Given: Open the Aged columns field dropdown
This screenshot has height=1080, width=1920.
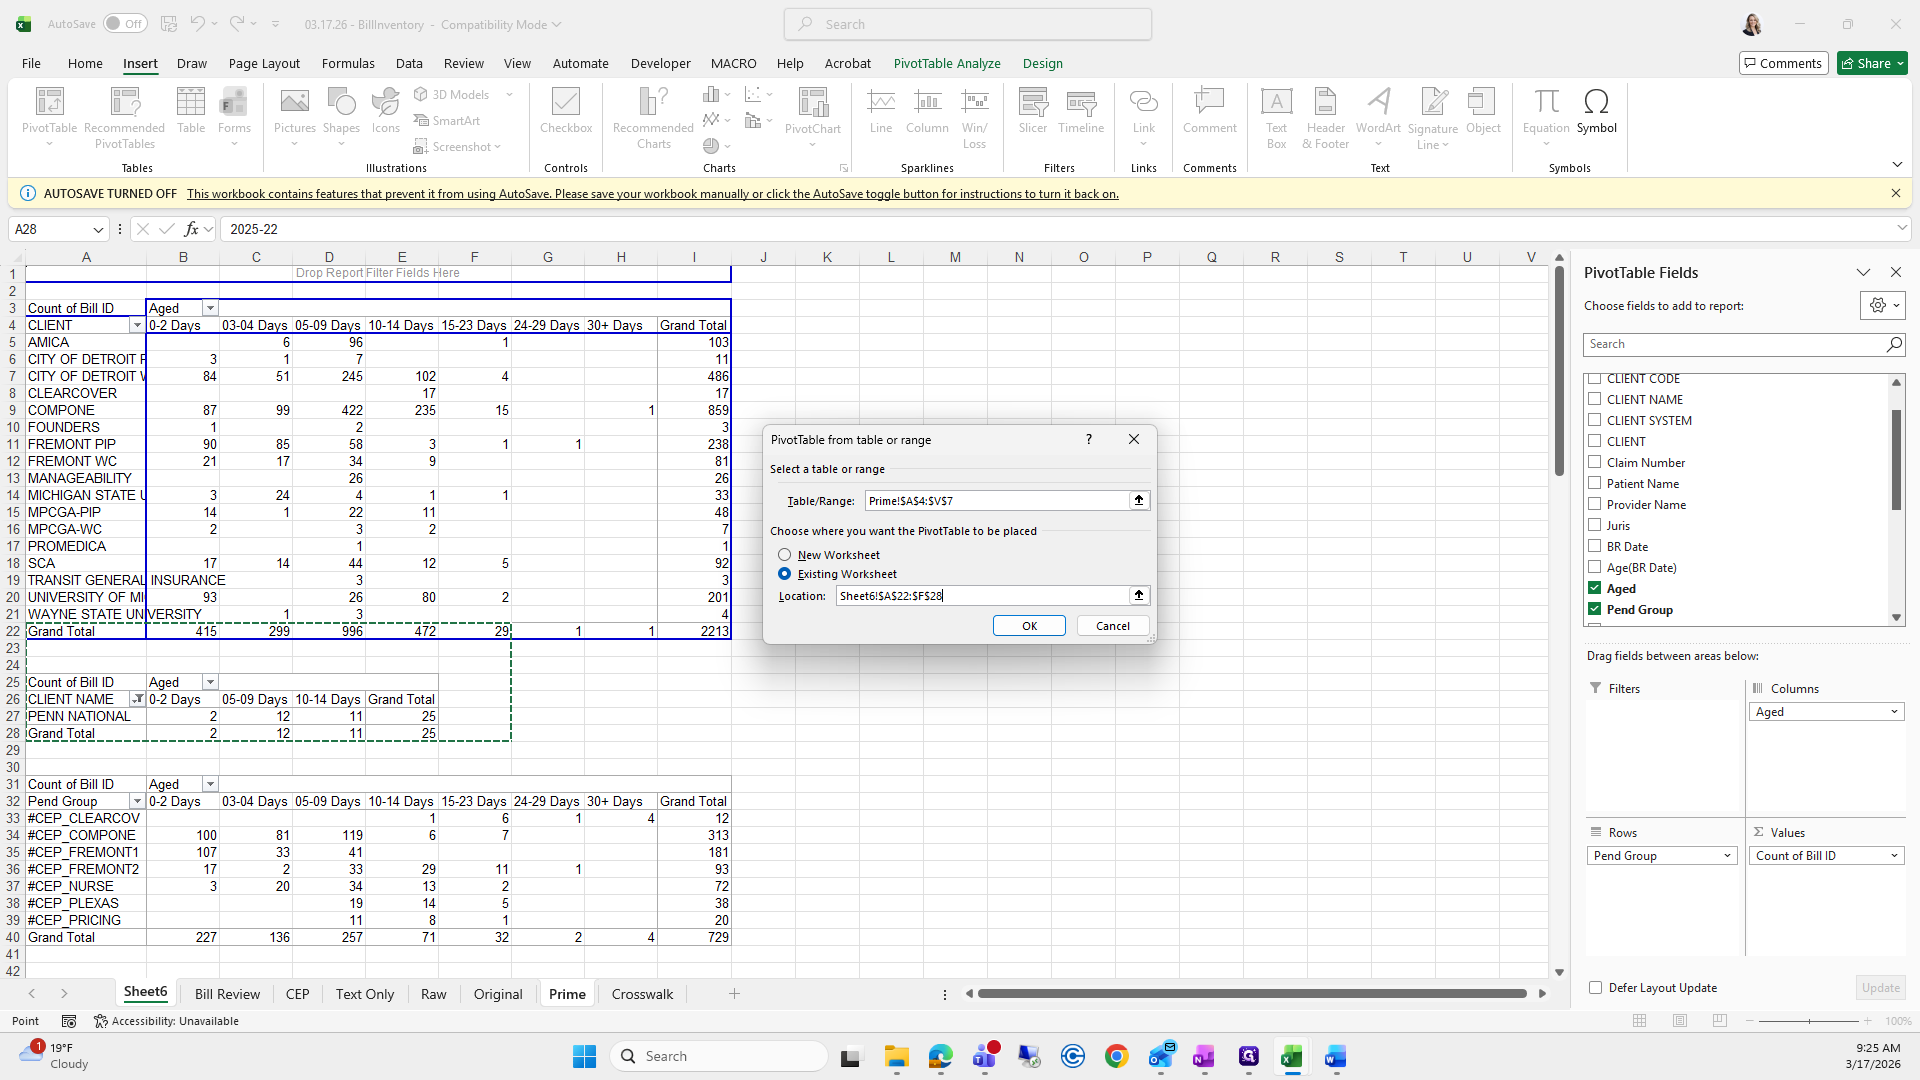Looking at the screenshot, I should coord(1894,712).
